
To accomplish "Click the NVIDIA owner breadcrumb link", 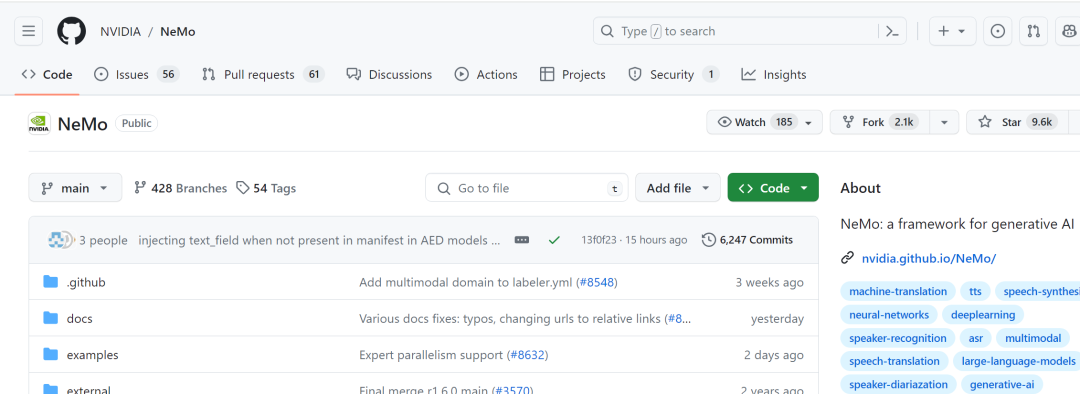I will 120,32.
